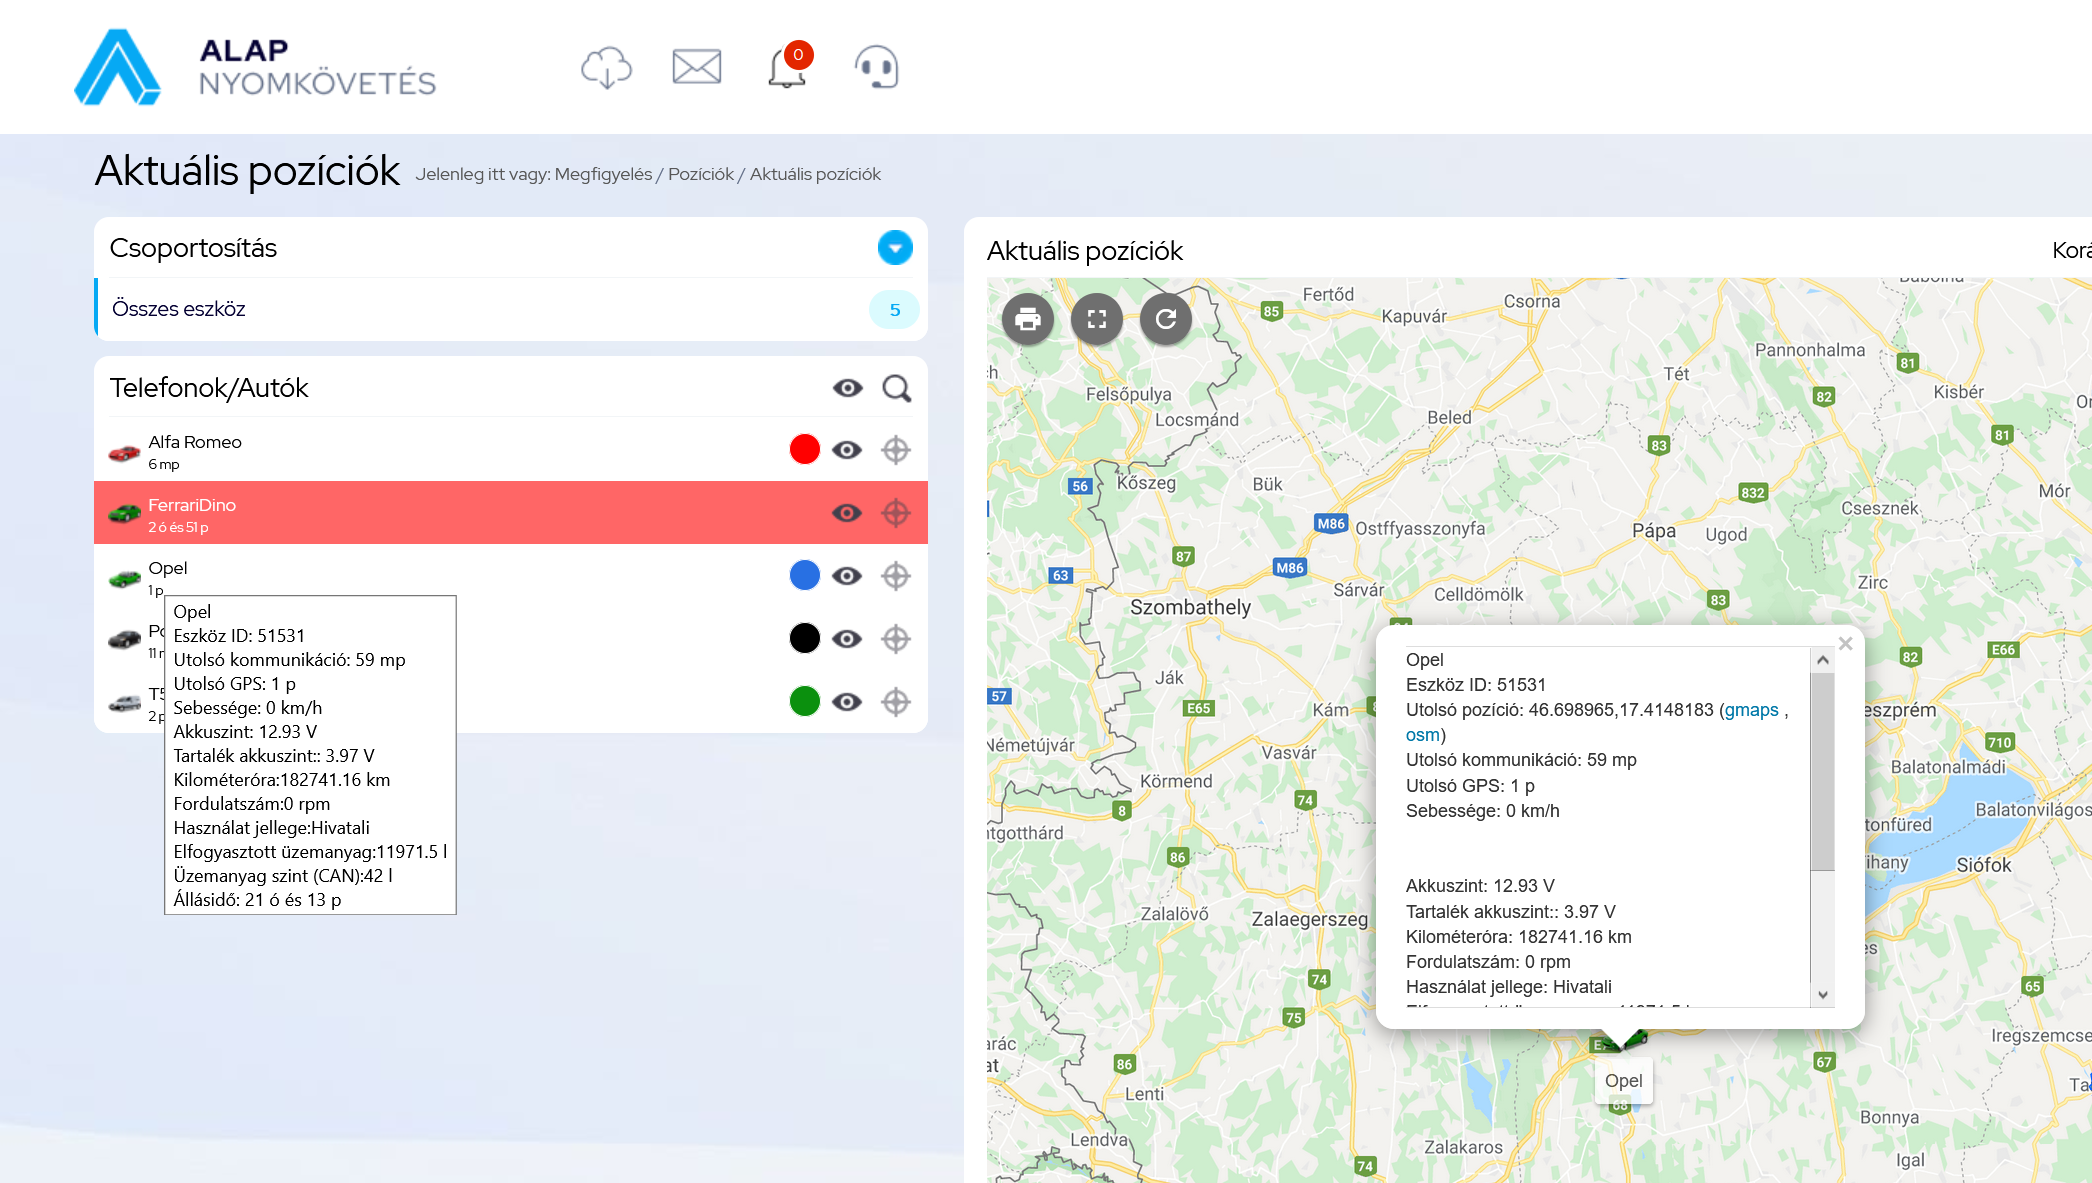The image size is (2092, 1183).
Task: Toggle visibility of FerrariDino
Action: (x=847, y=513)
